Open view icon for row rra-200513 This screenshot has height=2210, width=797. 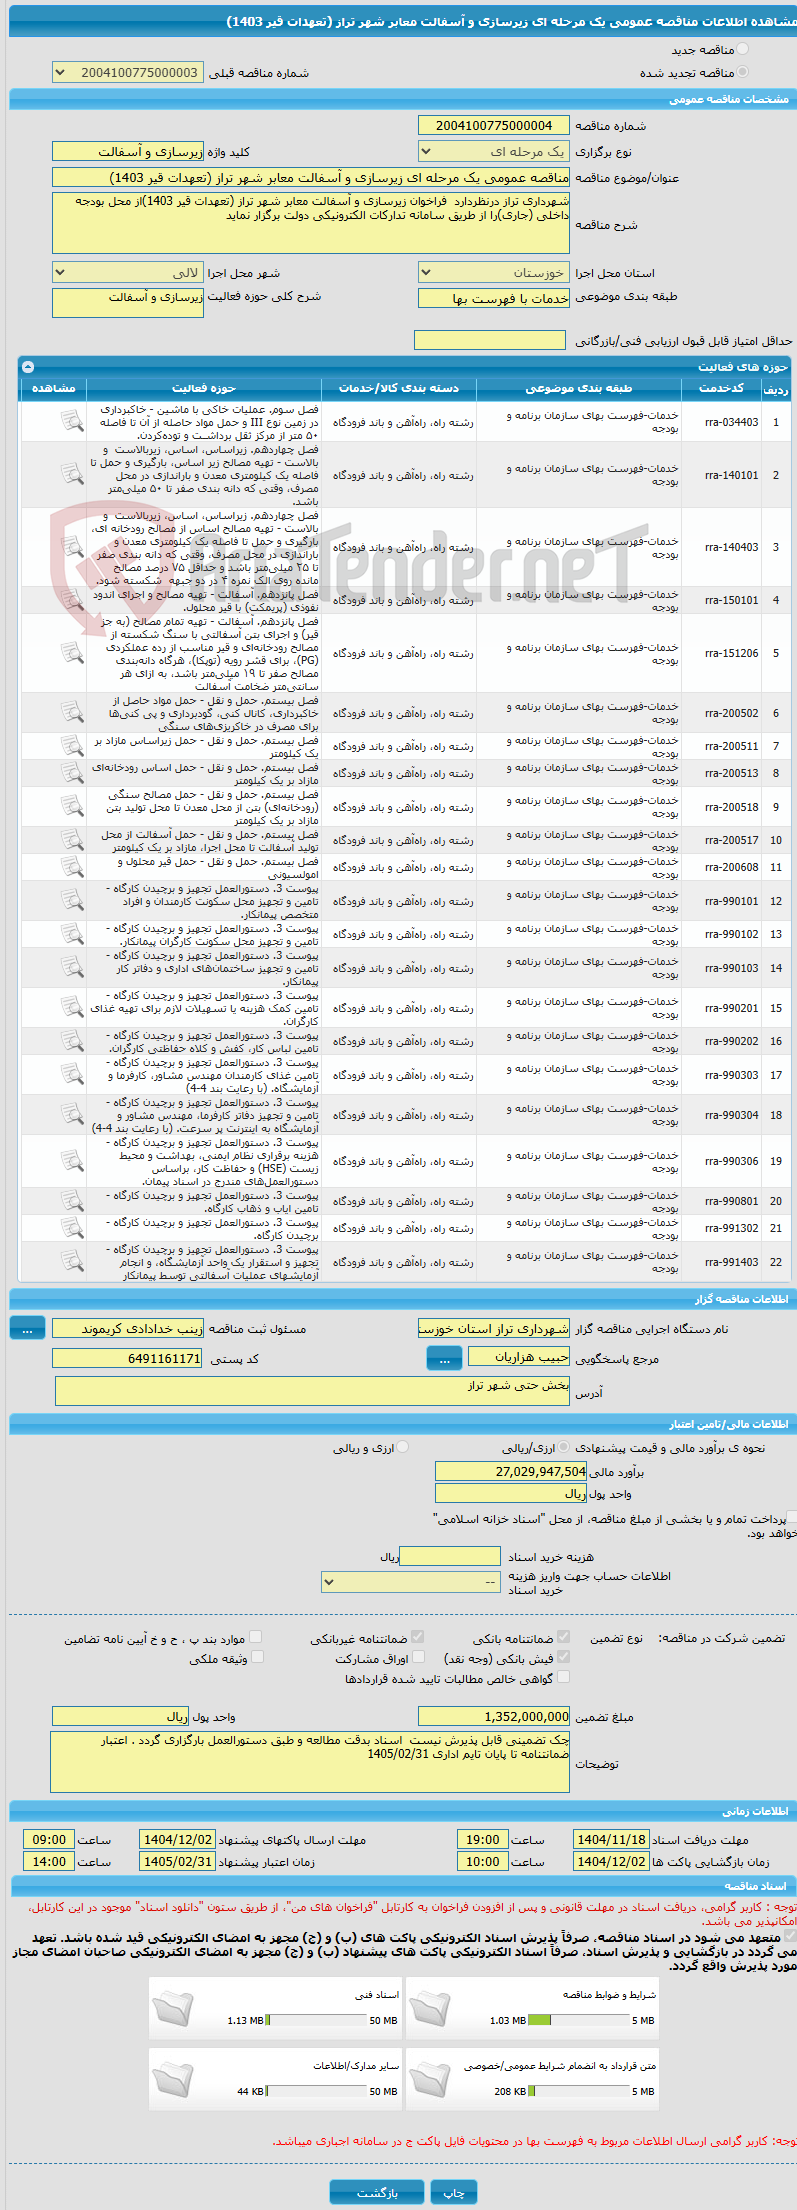click(71, 773)
